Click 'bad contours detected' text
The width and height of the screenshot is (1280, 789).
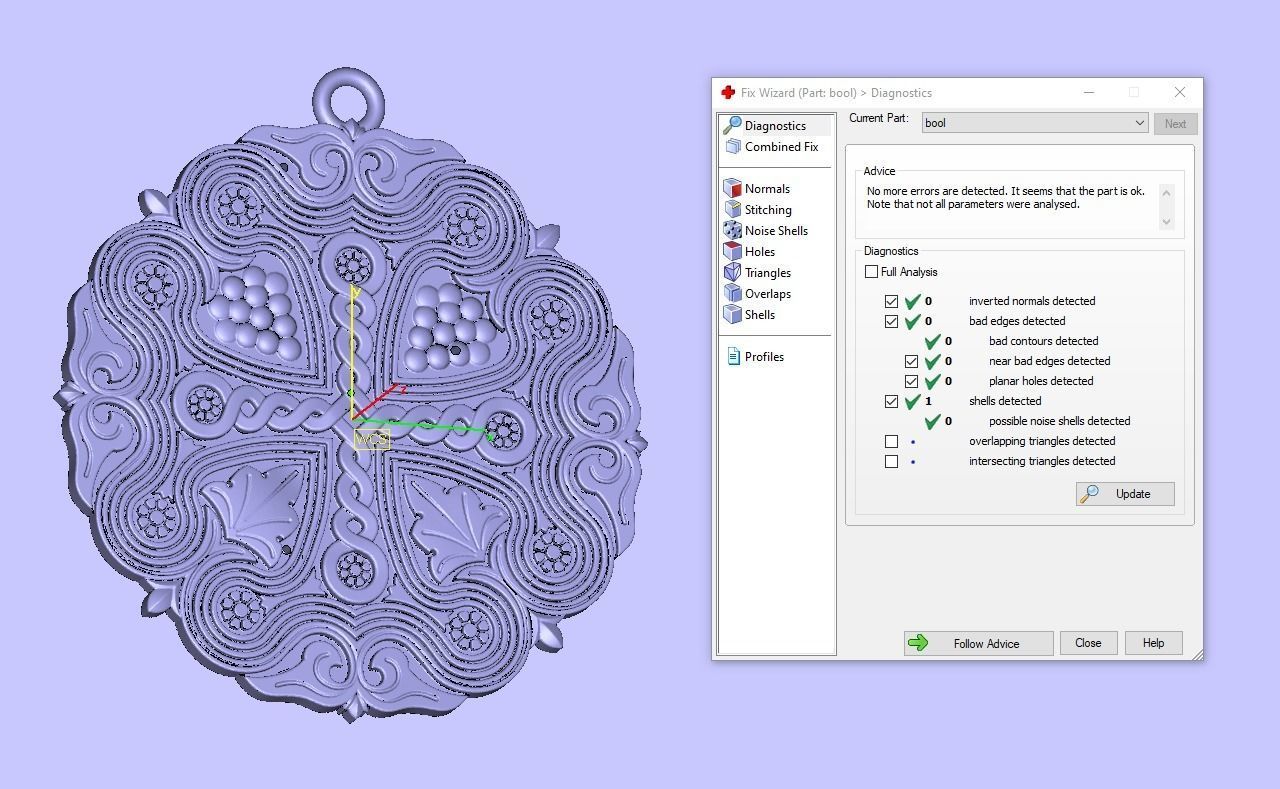(x=1043, y=341)
